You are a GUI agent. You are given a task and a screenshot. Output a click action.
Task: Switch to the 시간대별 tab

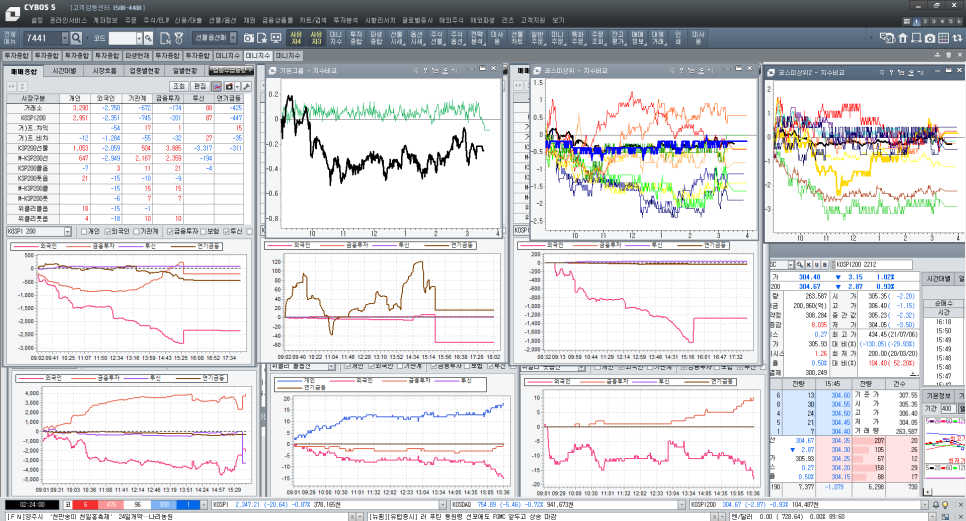[x=64, y=71]
